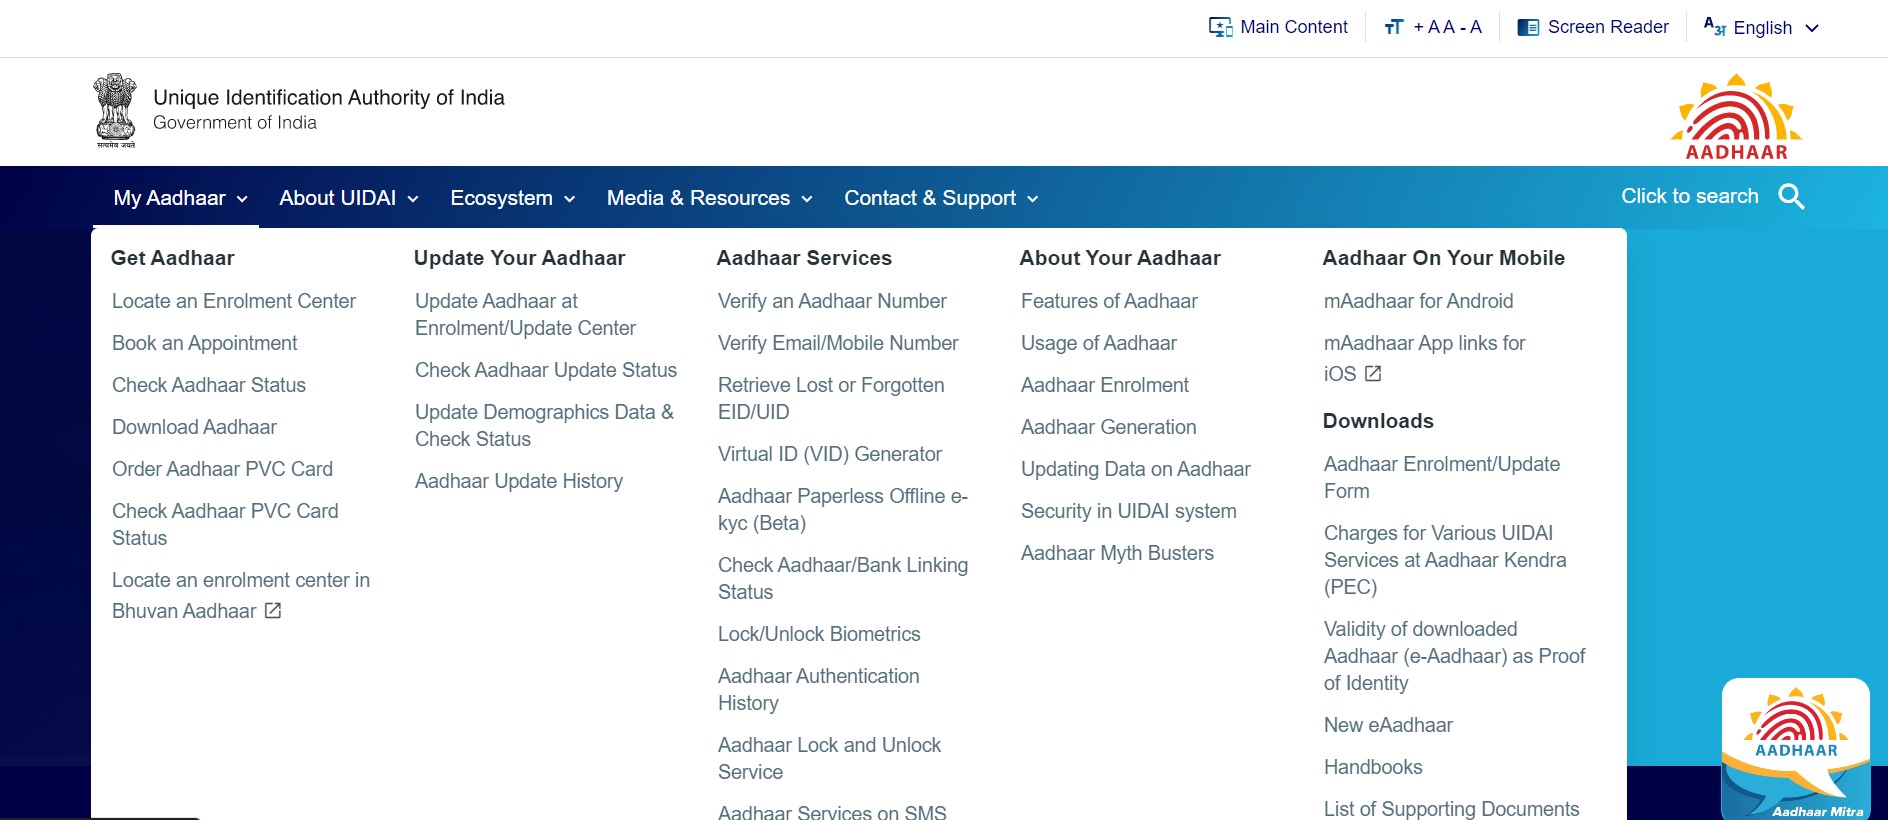1888x820 pixels.
Task: Expand the Ecosystem menu chevron
Action: click(x=569, y=199)
